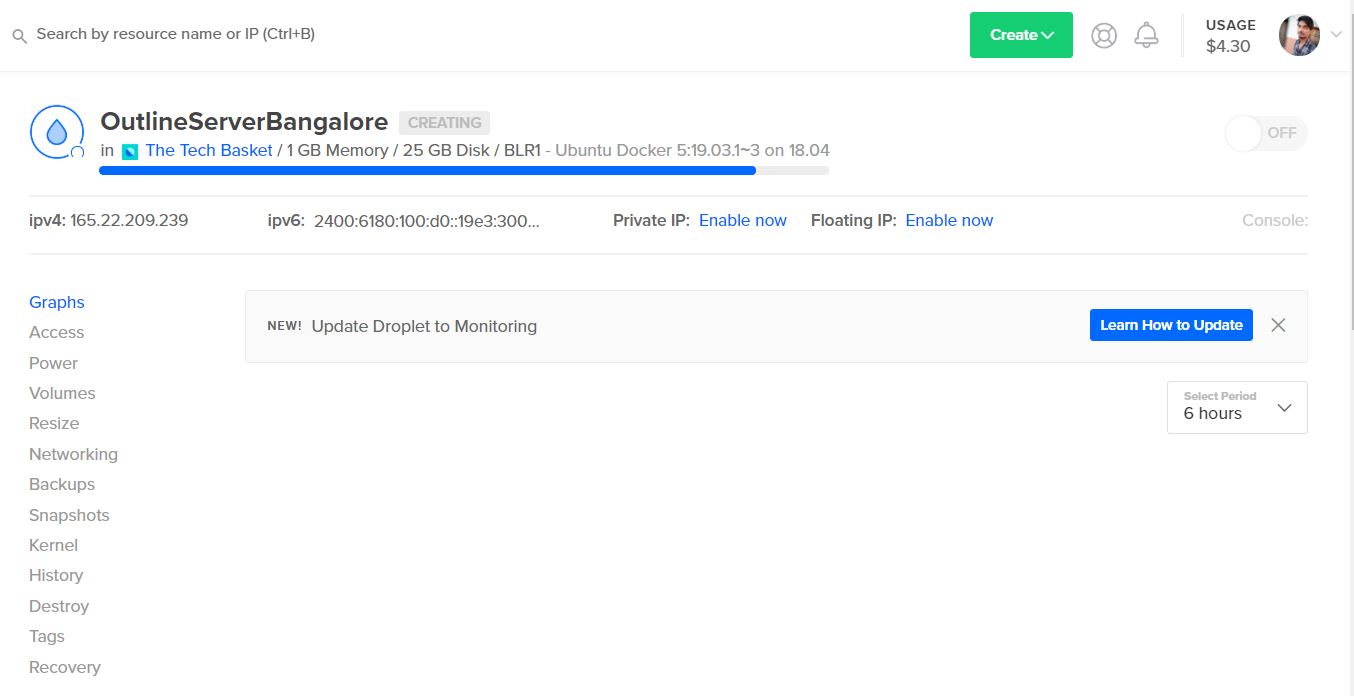Click the USAGE $4.30 amount
The height and width of the screenshot is (696, 1354).
tap(1229, 46)
